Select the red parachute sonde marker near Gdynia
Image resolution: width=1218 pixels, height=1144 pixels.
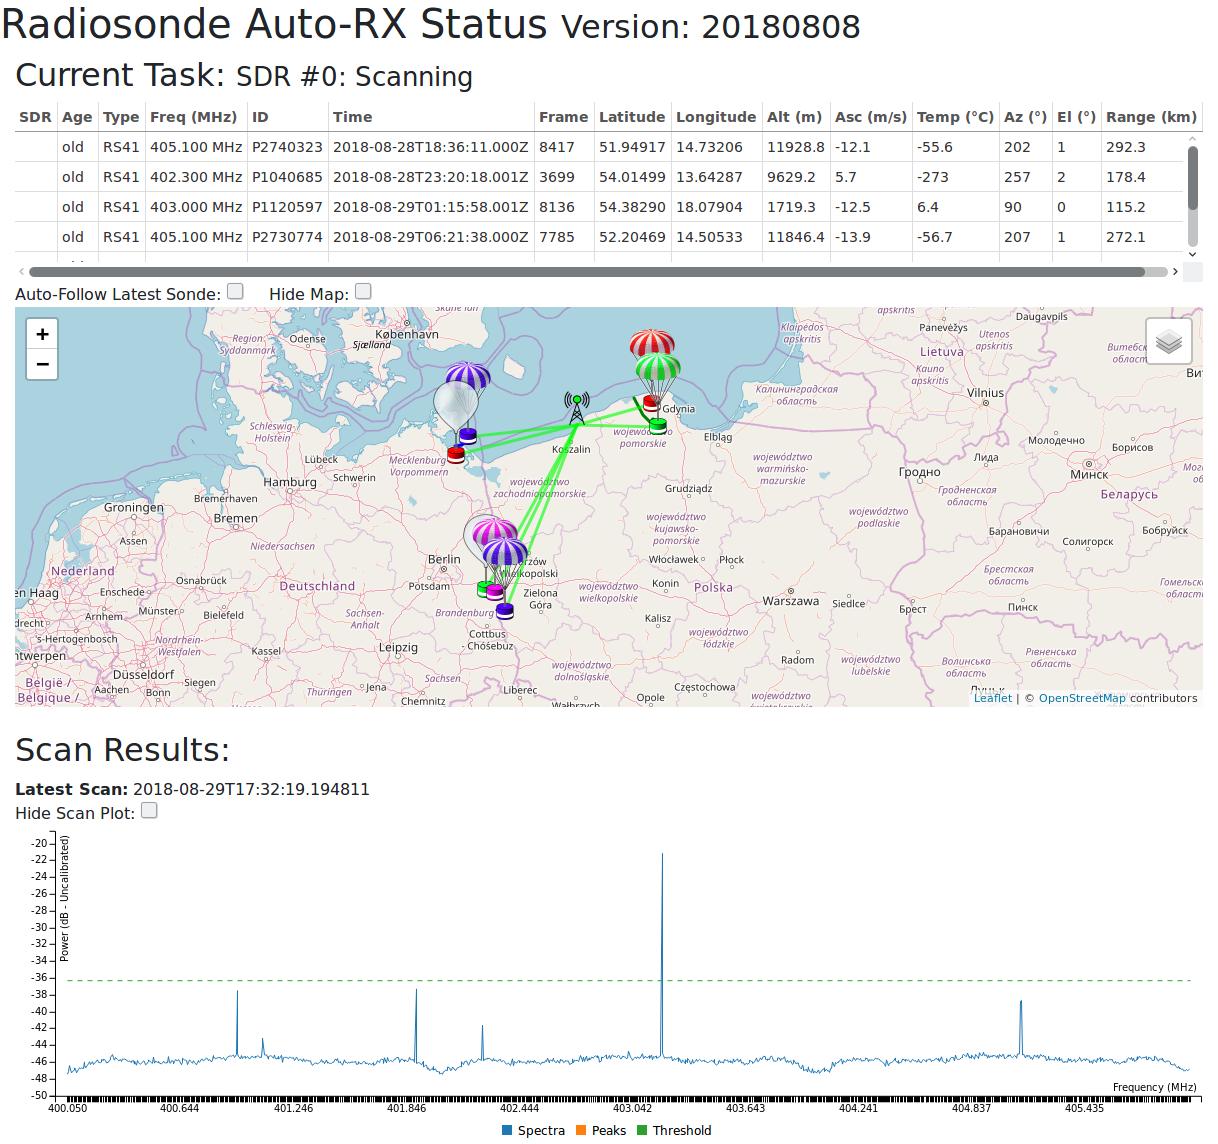(x=652, y=345)
